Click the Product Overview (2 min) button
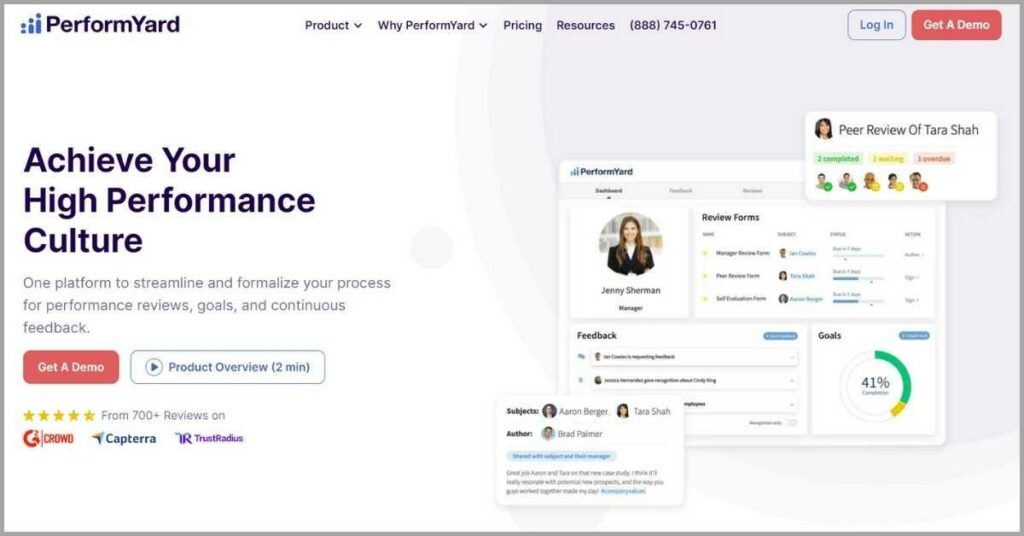 point(227,367)
